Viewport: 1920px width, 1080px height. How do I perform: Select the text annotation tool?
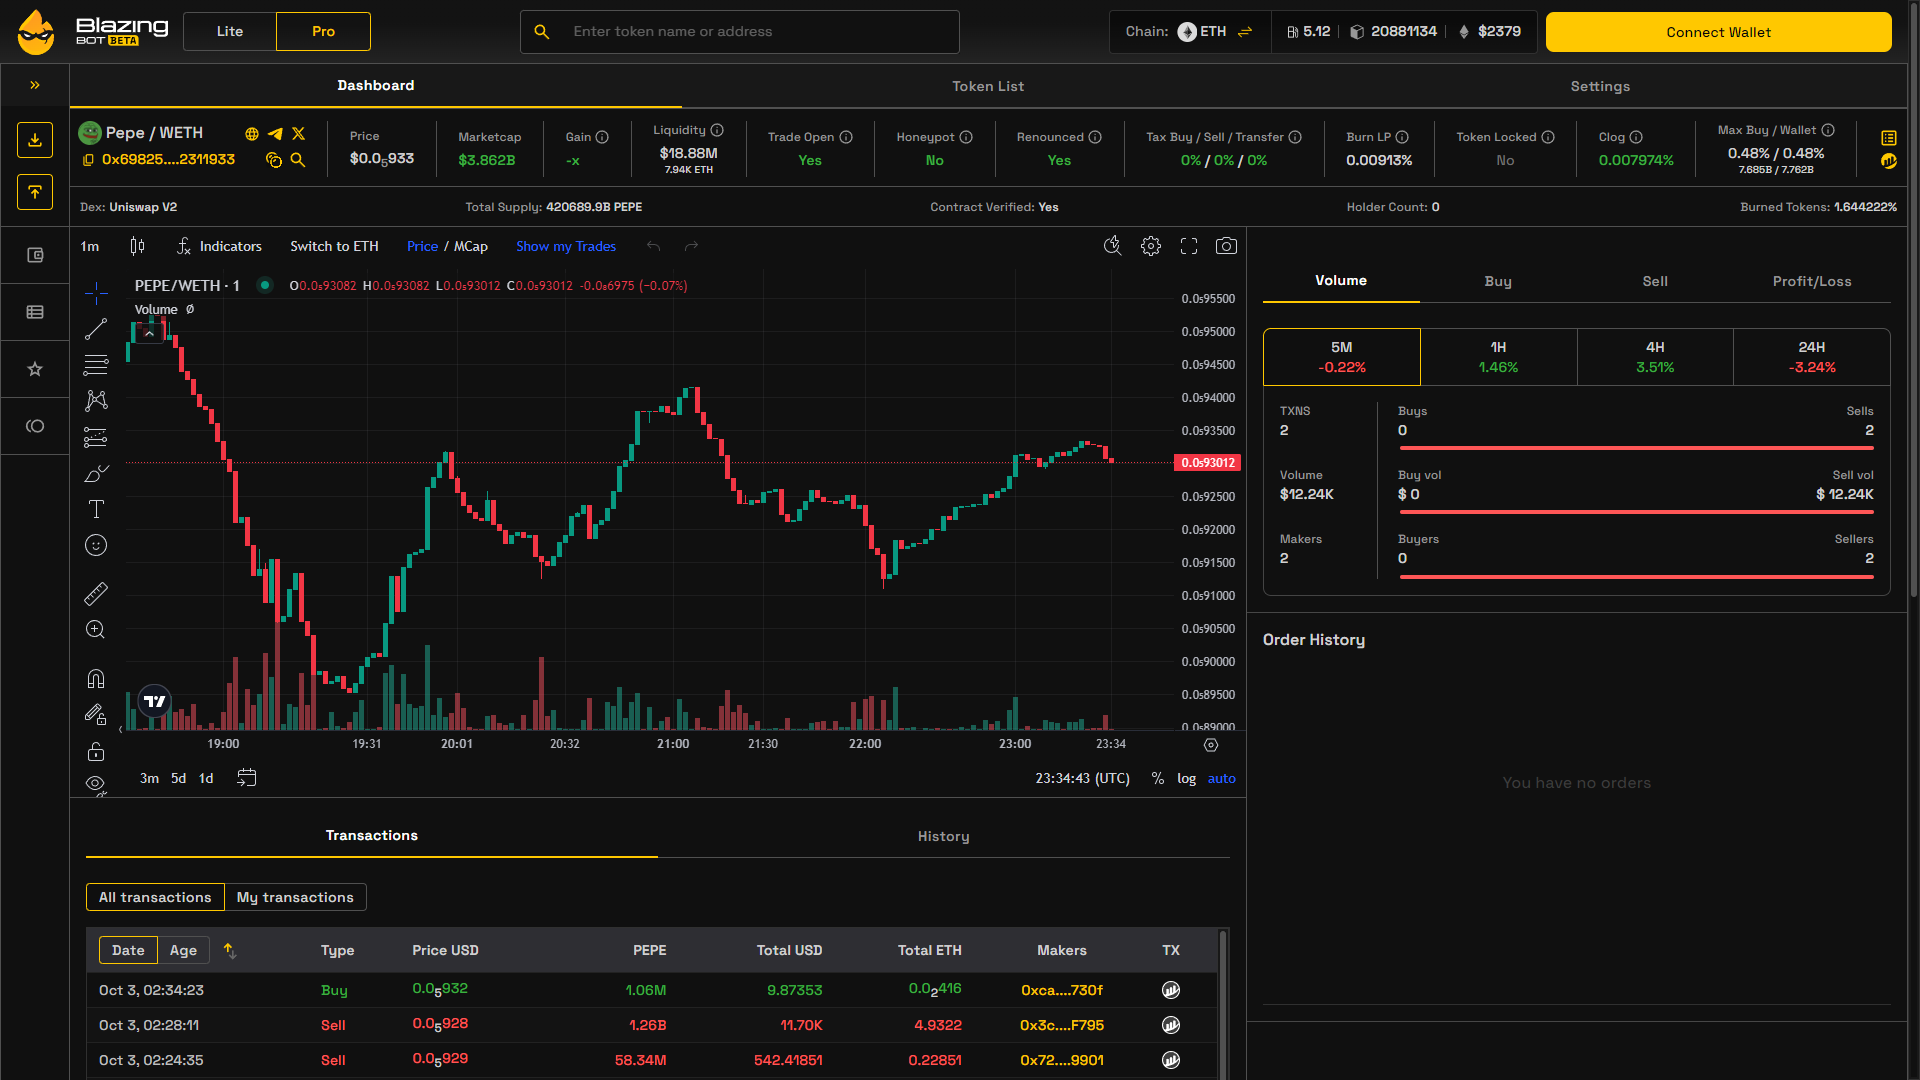coord(96,509)
